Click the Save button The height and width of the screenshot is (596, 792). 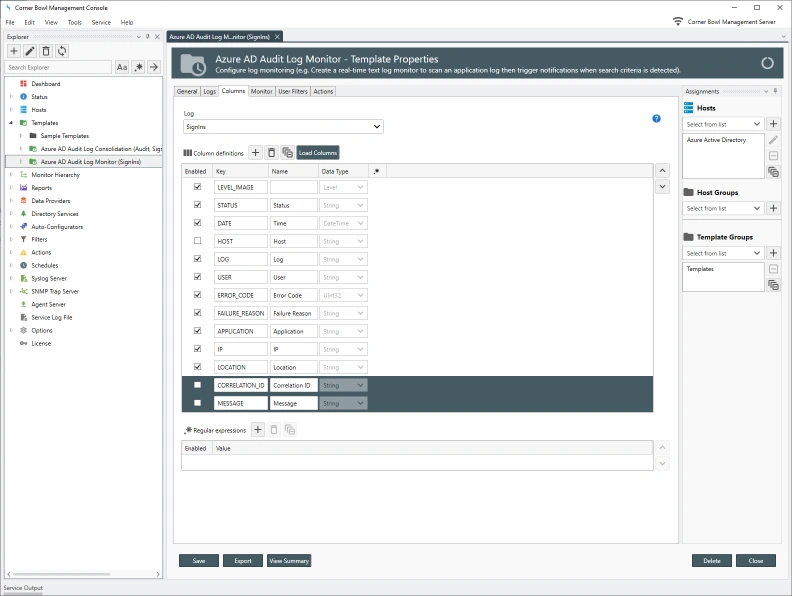199,561
